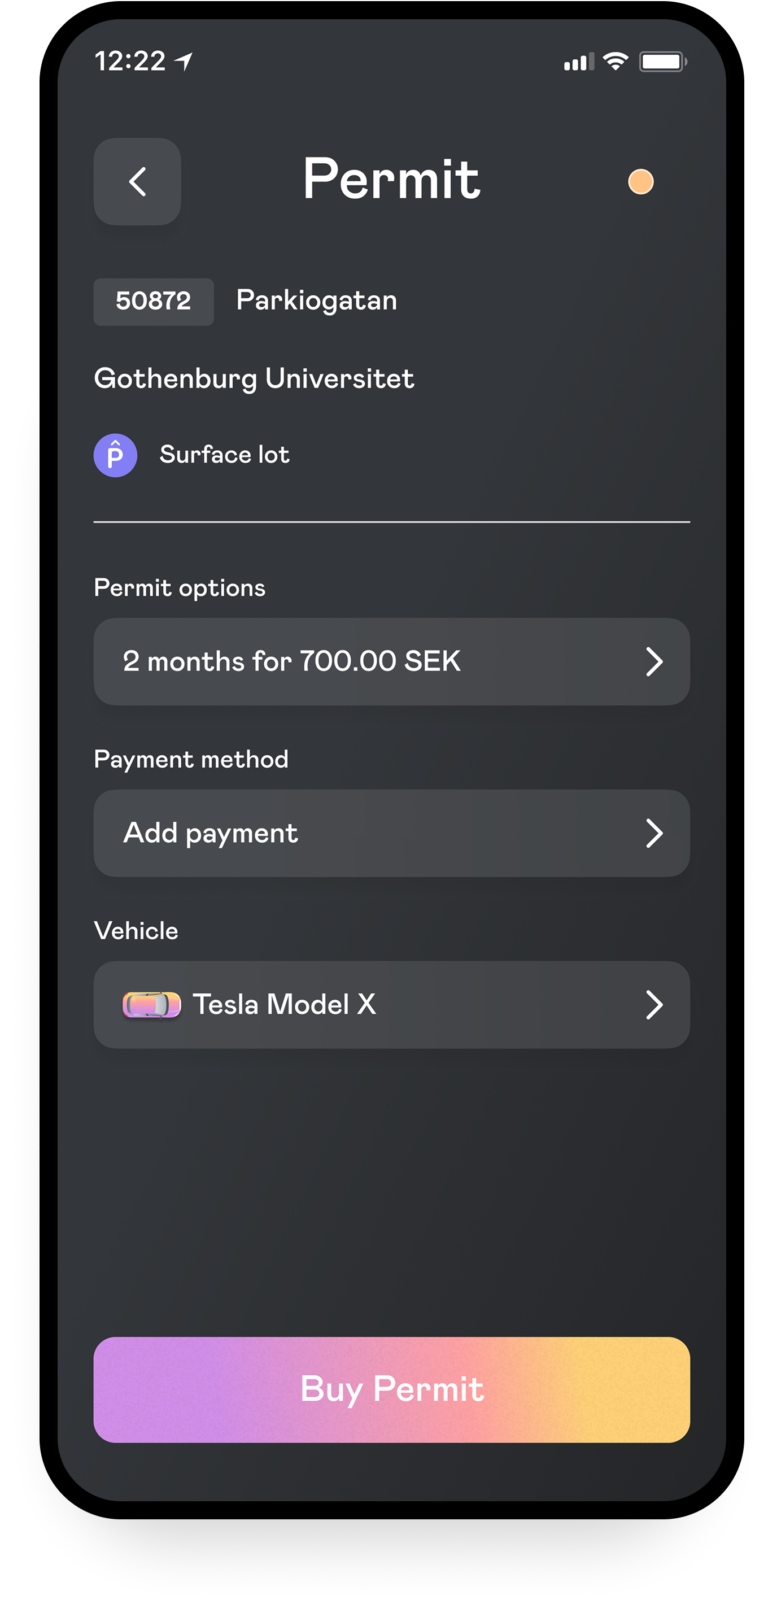This screenshot has height=1608, width=768.
Task: Tap the Tesla car thumbnail icon
Action: tap(152, 1005)
